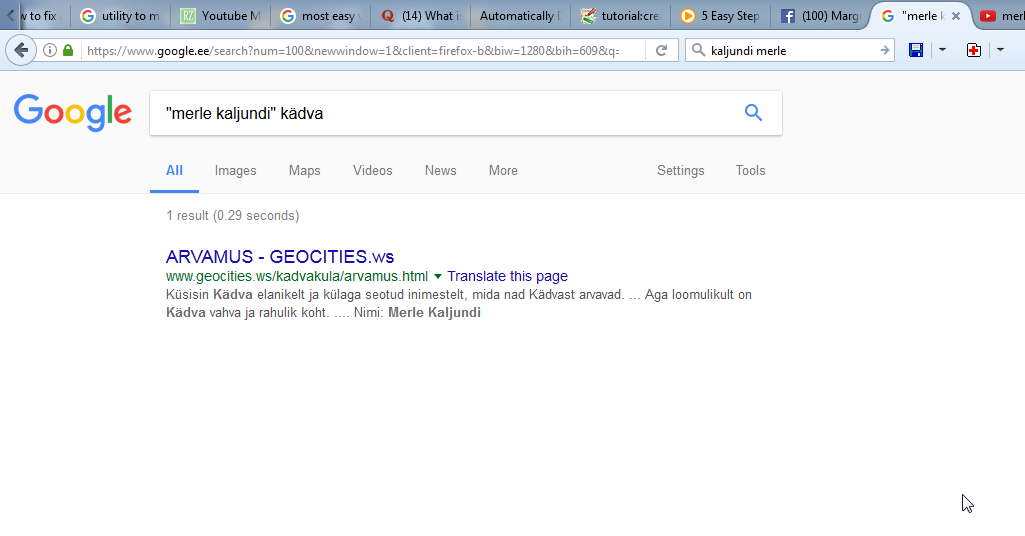Switch to the Images search tab
1025x536 pixels.
click(236, 170)
